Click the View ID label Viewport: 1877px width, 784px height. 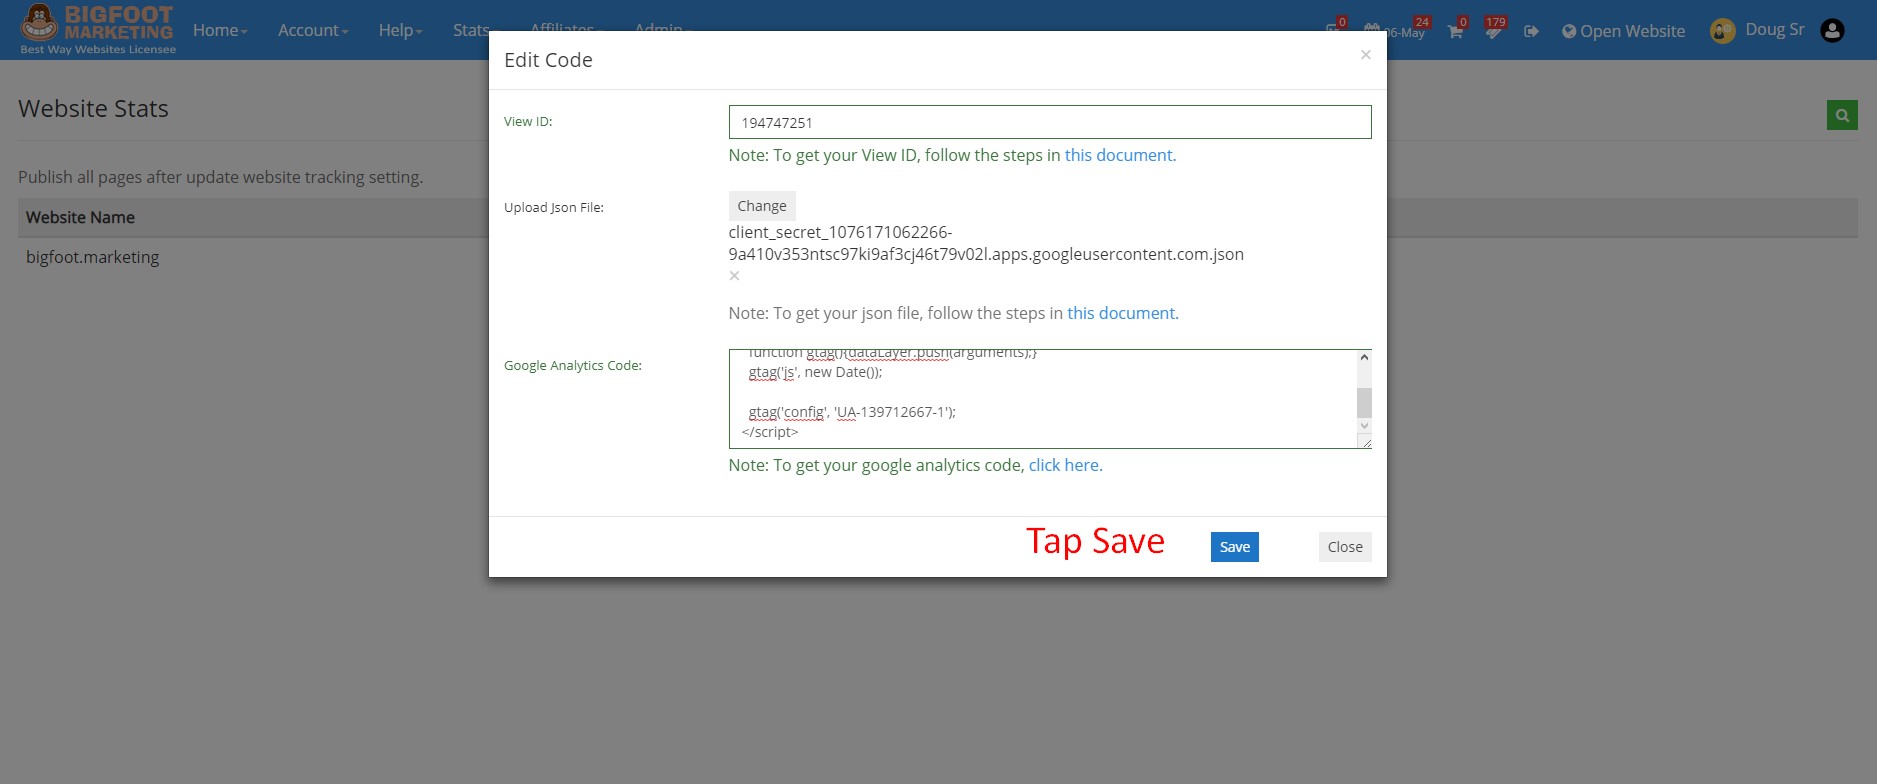(528, 121)
